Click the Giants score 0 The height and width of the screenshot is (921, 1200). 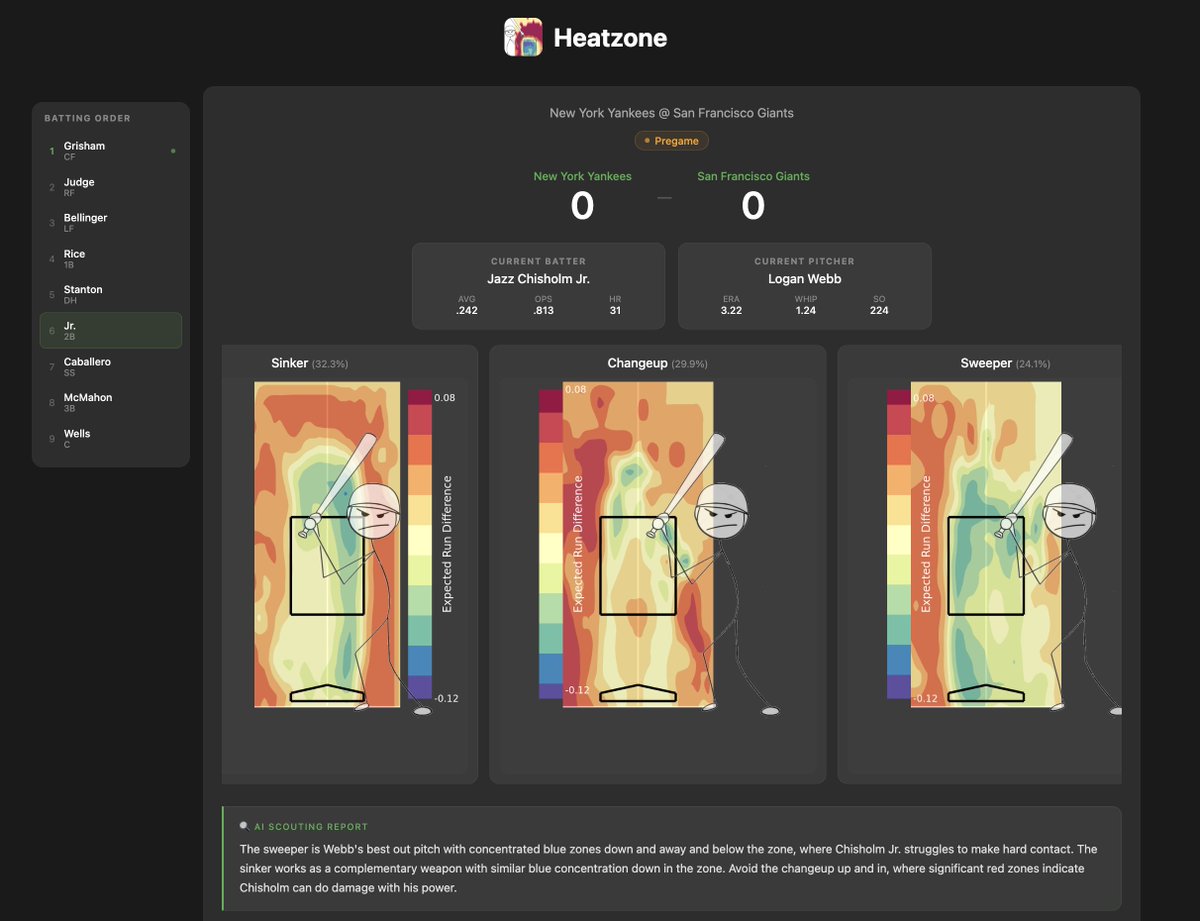tap(753, 206)
